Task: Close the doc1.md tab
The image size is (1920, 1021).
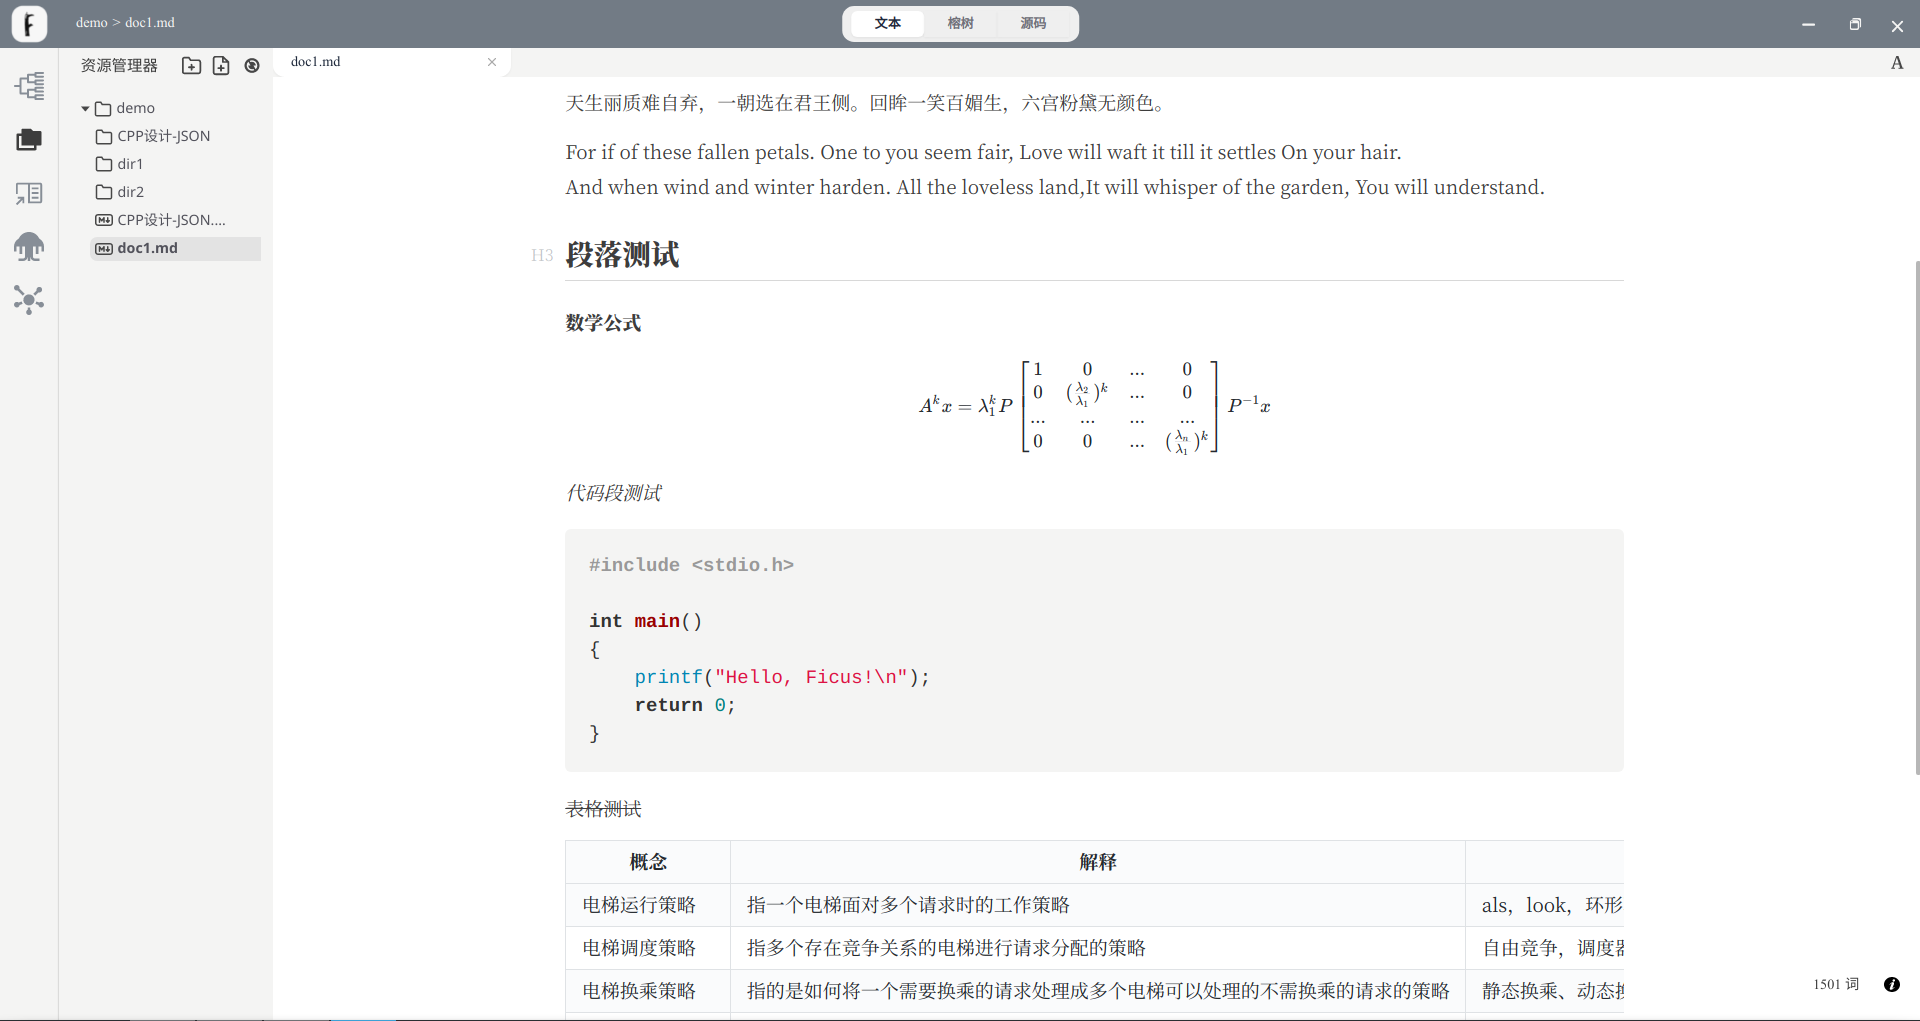Action: (492, 62)
